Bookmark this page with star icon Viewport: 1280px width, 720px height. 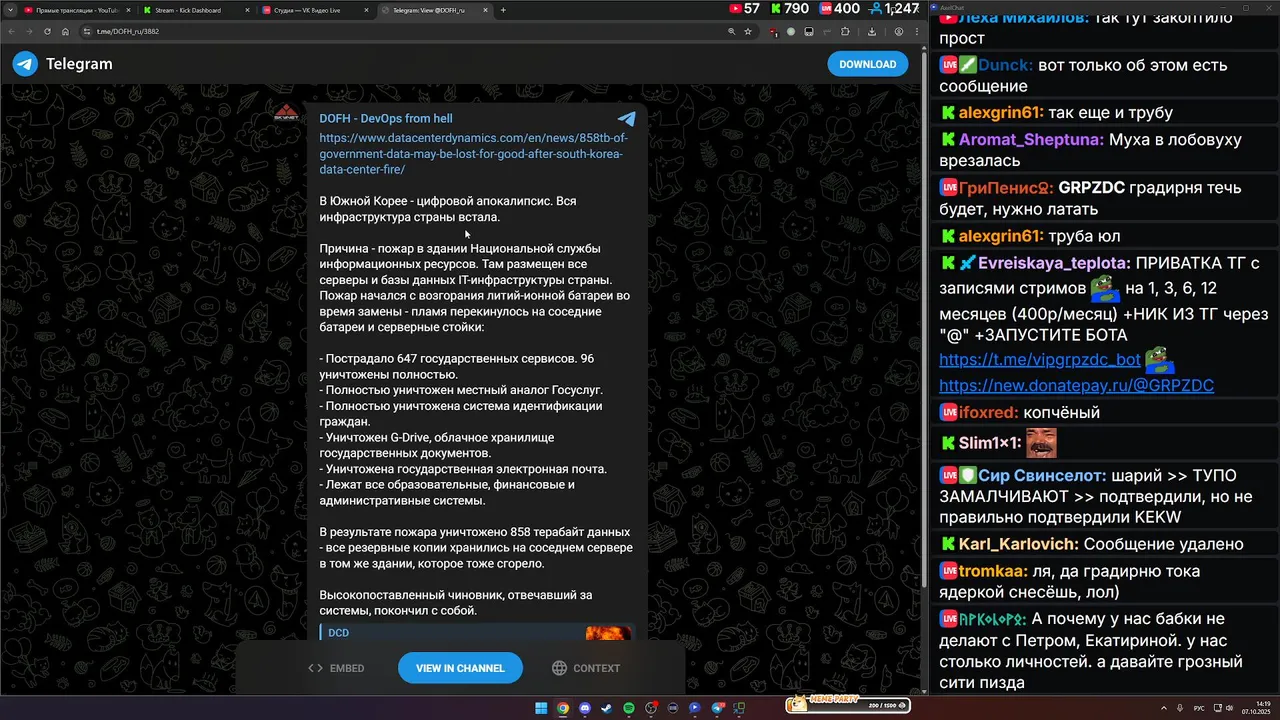(748, 31)
